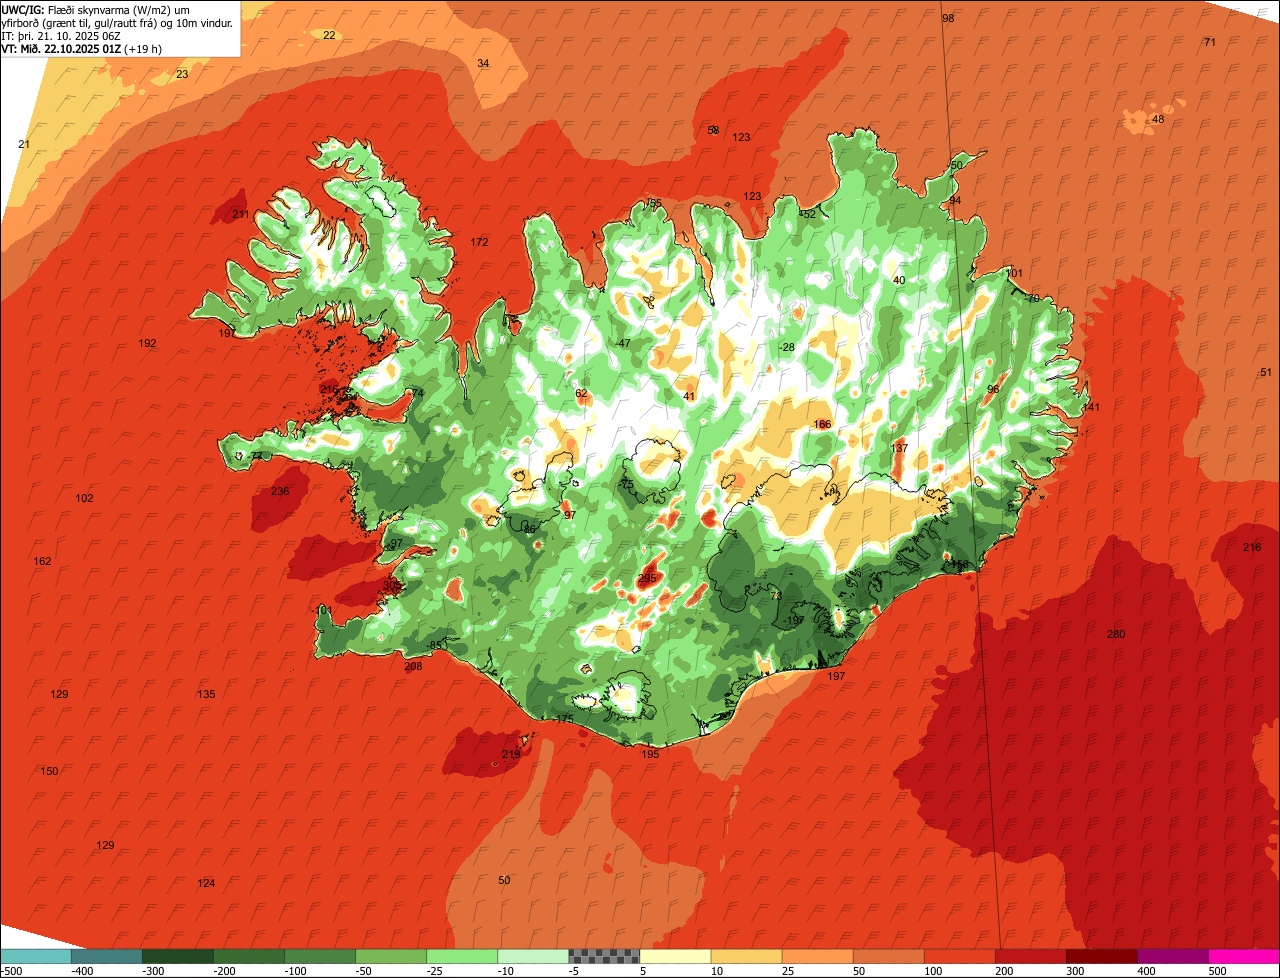Click the map value 71 in the top right
The height and width of the screenshot is (978, 1280).
[1210, 42]
